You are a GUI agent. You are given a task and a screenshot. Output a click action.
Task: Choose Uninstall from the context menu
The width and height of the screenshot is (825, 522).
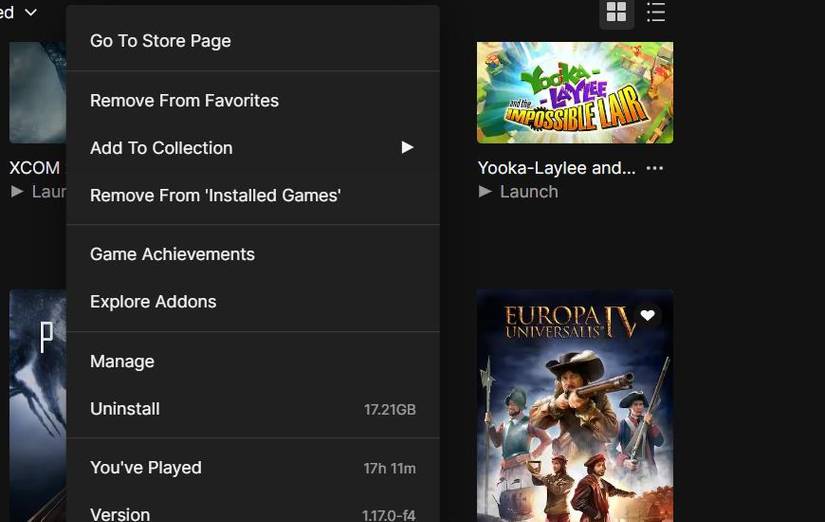(x=125, y=409)
